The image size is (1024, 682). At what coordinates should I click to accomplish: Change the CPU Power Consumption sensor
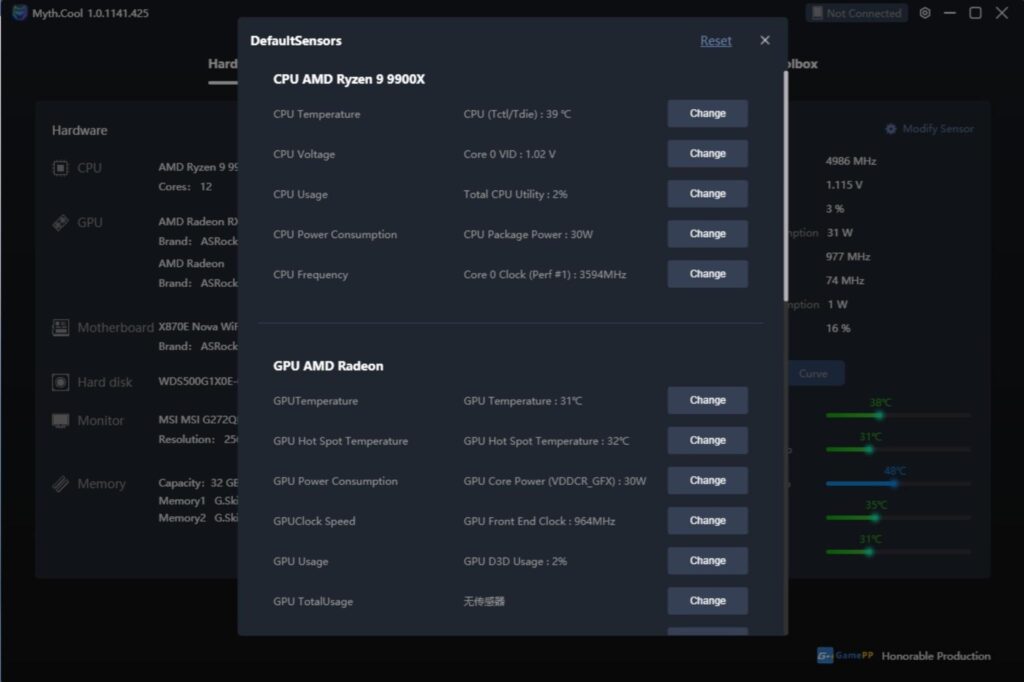(x=707, y=234)
